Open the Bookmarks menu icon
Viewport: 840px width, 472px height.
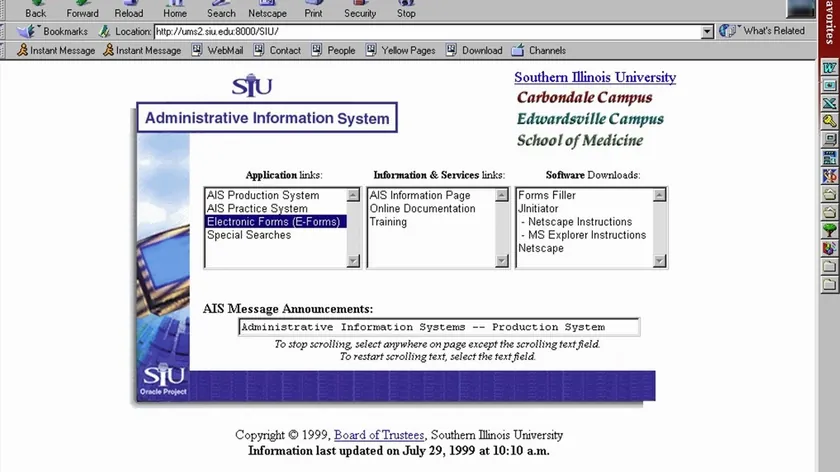click(26, 31)
